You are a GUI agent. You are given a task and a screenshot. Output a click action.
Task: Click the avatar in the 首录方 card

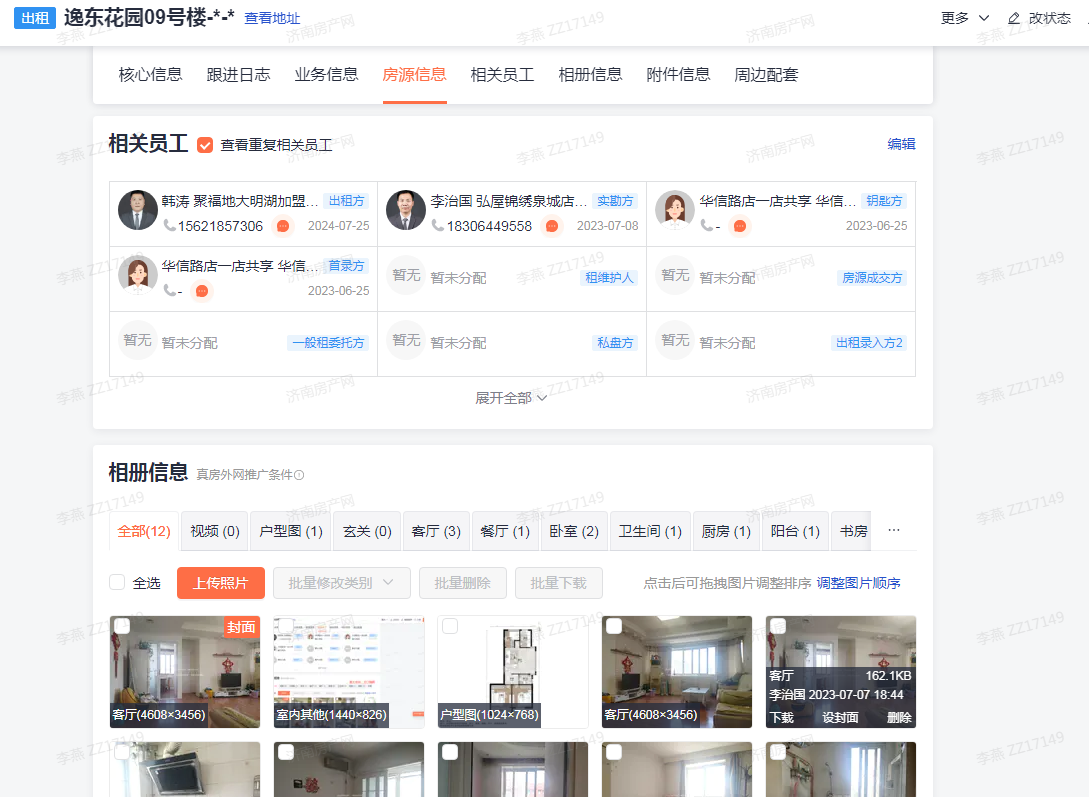(x=138, y=275)
